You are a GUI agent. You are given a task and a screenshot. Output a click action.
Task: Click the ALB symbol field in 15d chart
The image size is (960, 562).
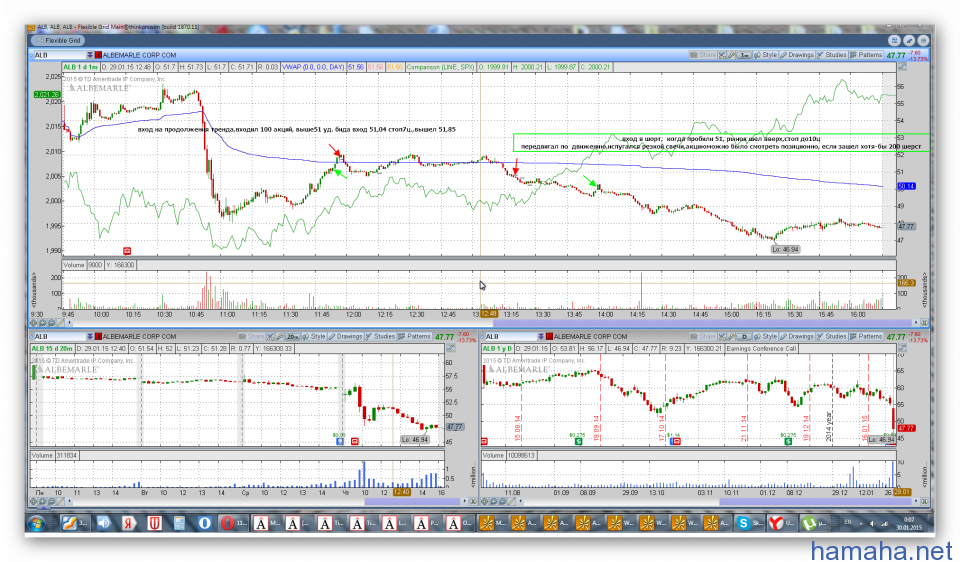(58, 337)
